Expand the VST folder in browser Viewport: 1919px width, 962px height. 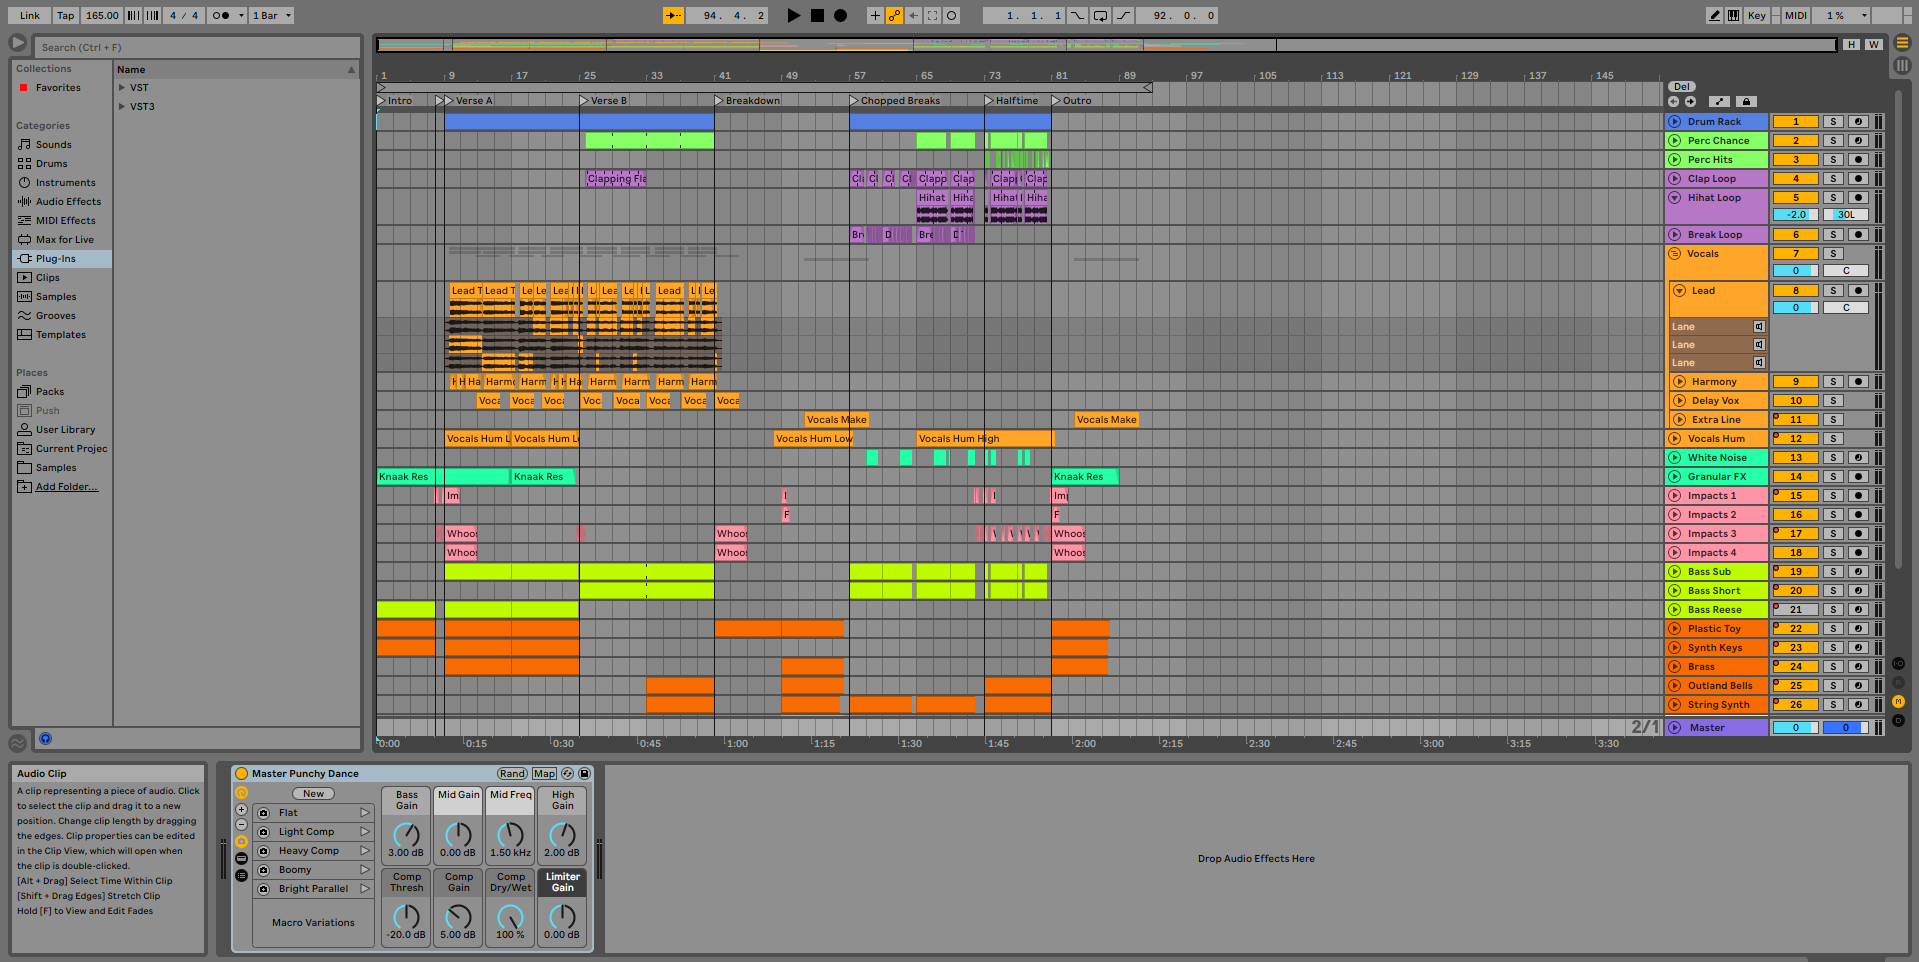pyautogui.click(x=122, y=88)
